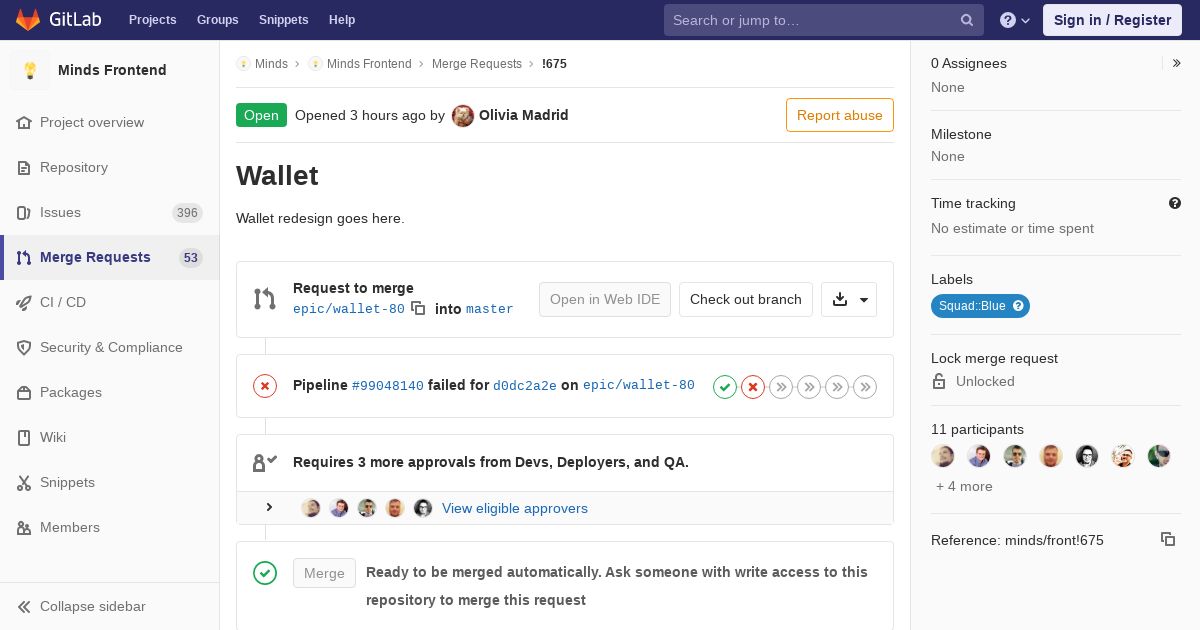
Task: Open epic/wallet-80 link in pipeline row
Action: [x=639, y=385]
